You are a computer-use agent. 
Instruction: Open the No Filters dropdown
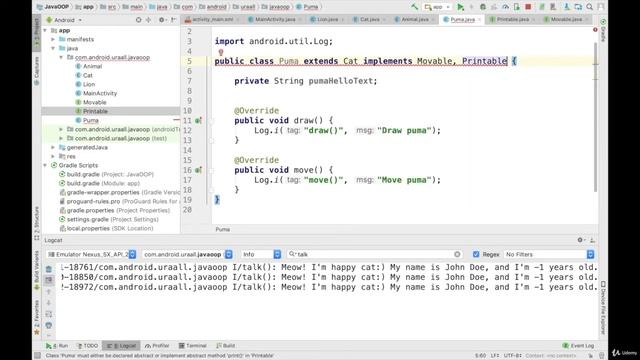tap(549, 254)
